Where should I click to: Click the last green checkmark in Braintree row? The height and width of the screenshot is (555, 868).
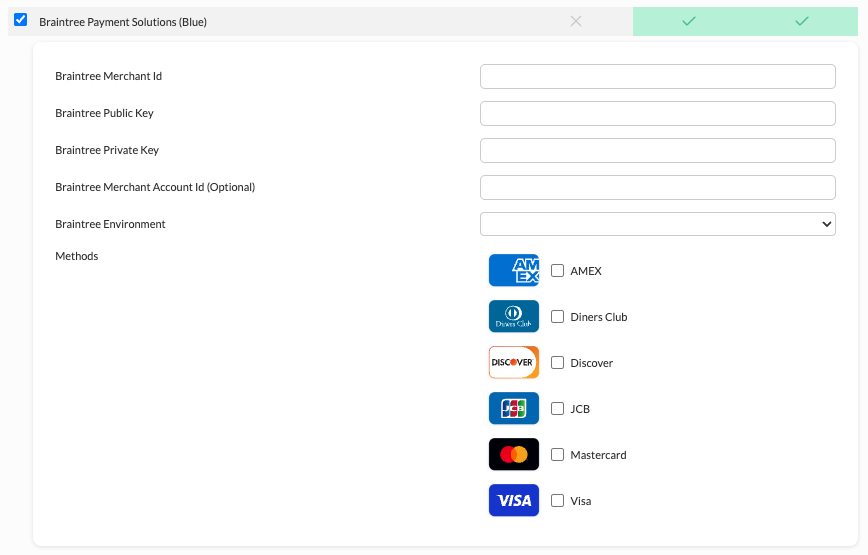click(802, 21)
